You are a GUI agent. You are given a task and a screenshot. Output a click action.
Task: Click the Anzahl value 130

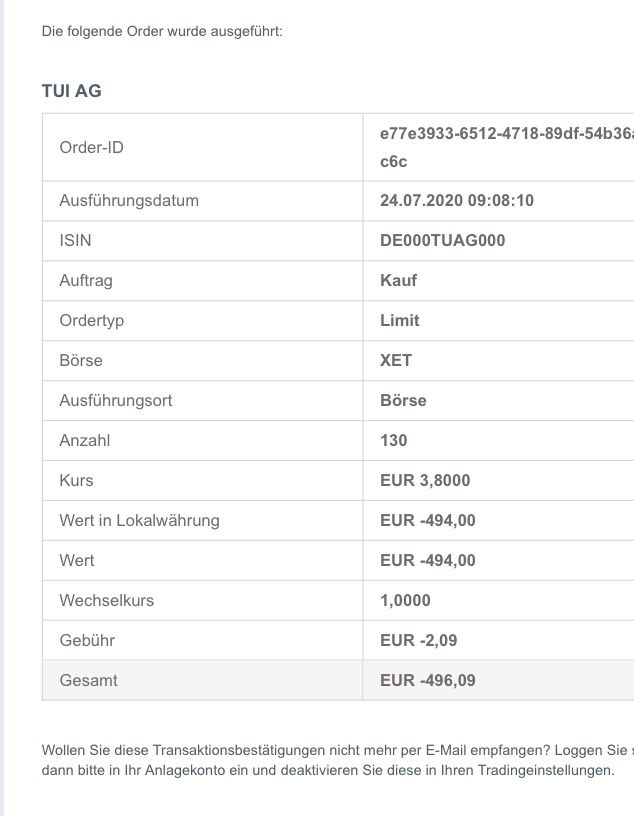click(394, 440)
